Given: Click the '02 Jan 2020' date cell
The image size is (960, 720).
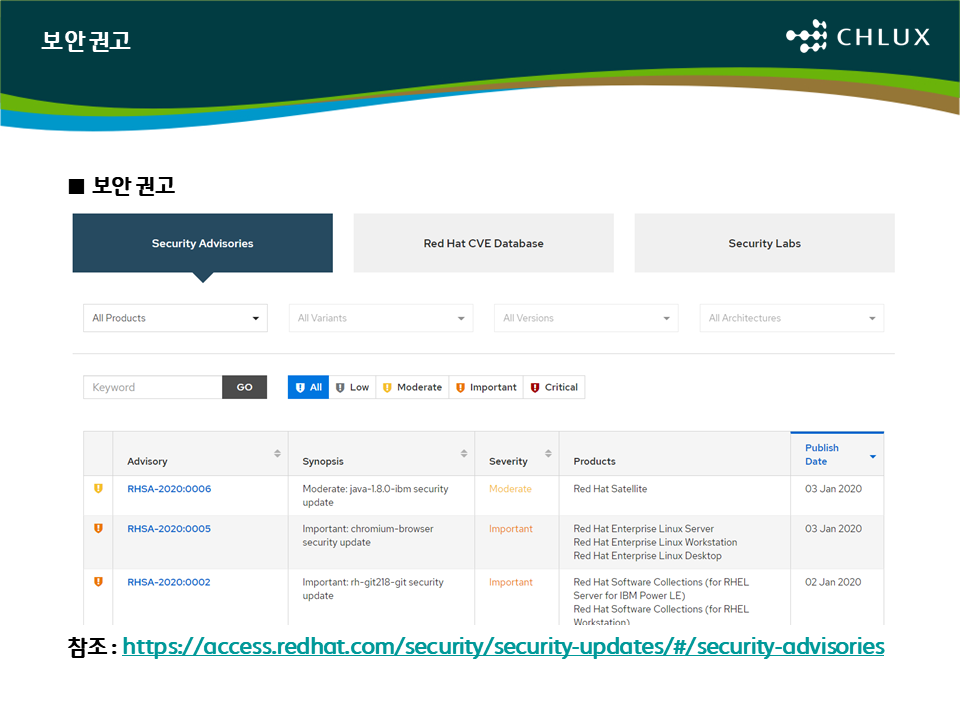Looking at the screenshot, I should click(833, 582).
